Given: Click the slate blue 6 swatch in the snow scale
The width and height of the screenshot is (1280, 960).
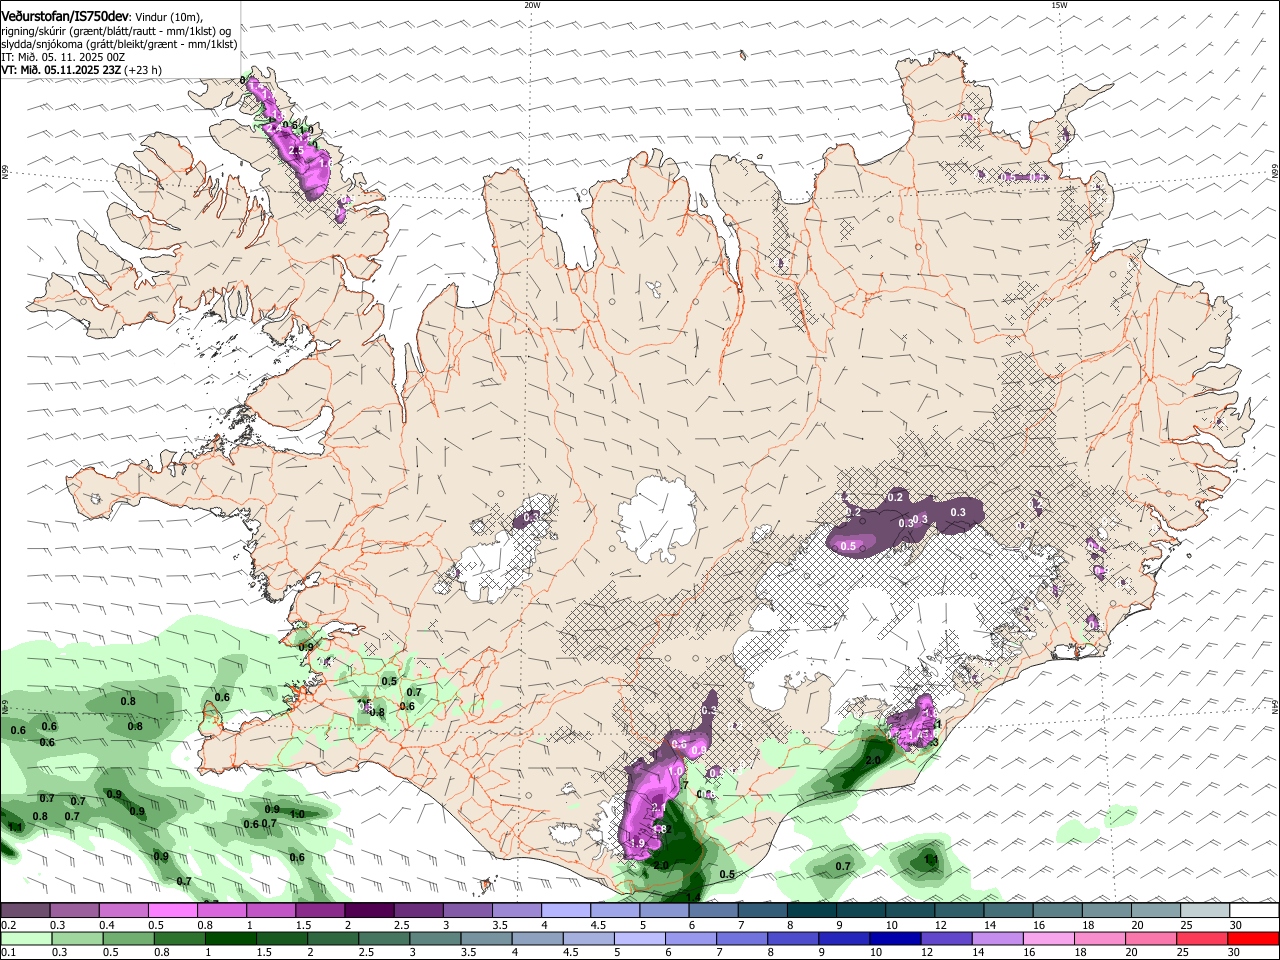Looking at the screenshot, I should point(713,911).
